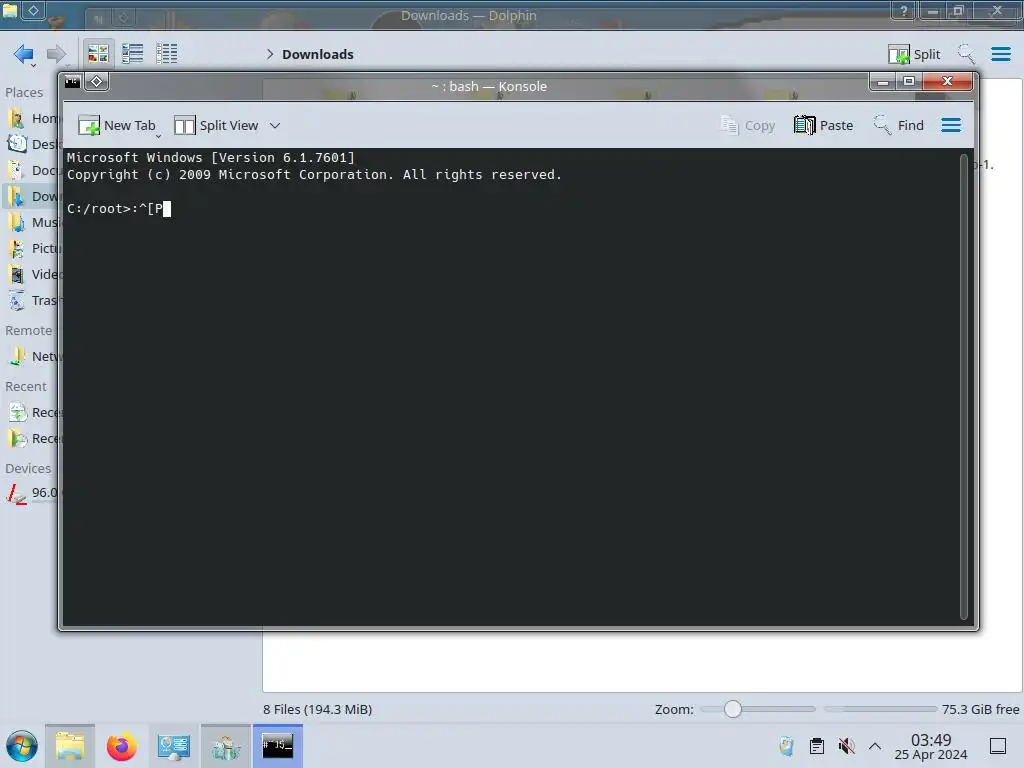Switch Dolphin to Icons view mode
This screenshot has height=768, width=1024.
tap(98, 54)
